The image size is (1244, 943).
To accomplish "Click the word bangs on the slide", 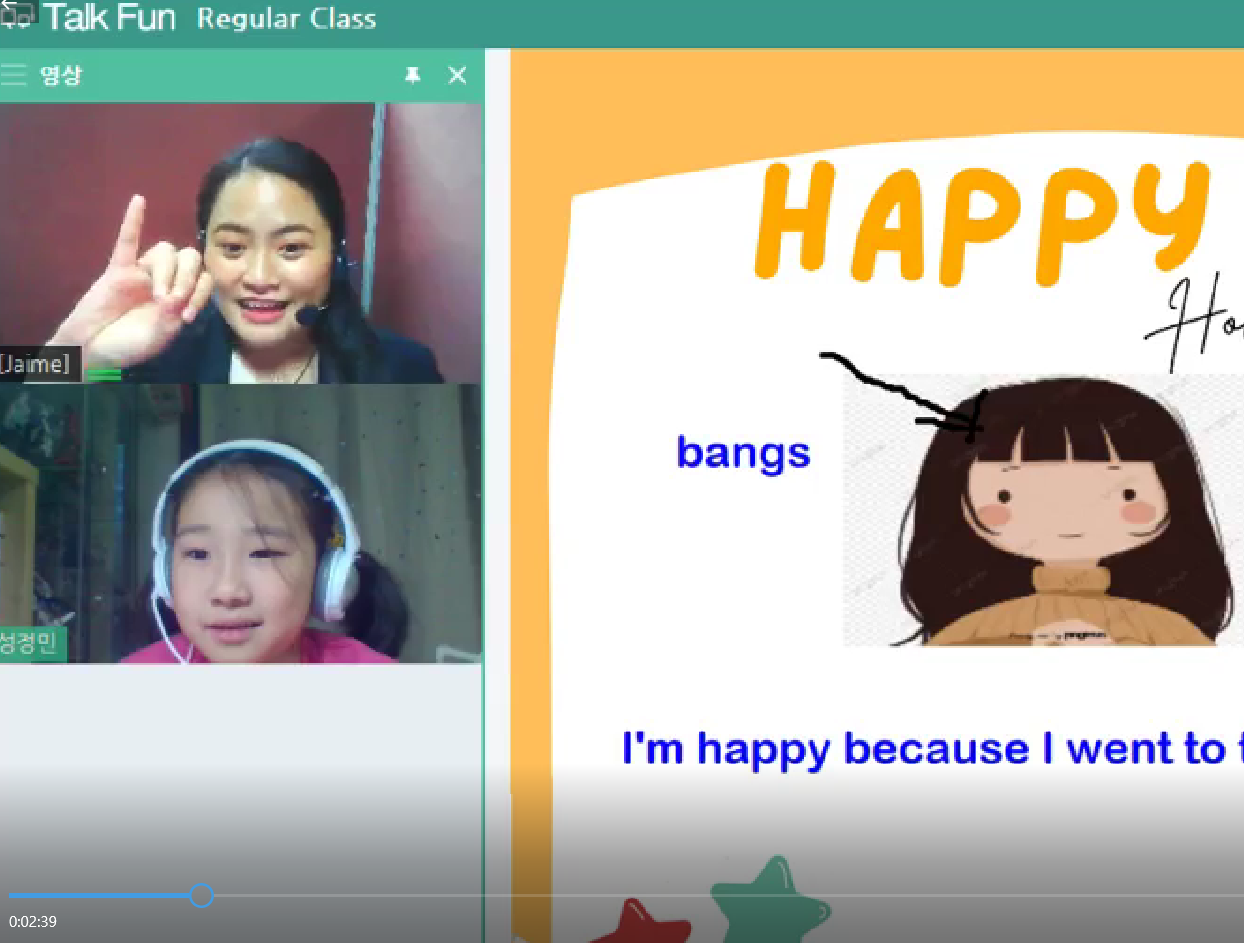I will pos(743,453).
